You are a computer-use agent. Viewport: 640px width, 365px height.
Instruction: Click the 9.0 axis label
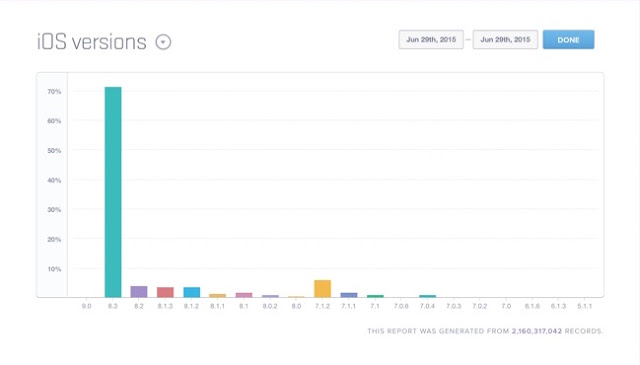(87, 306)
